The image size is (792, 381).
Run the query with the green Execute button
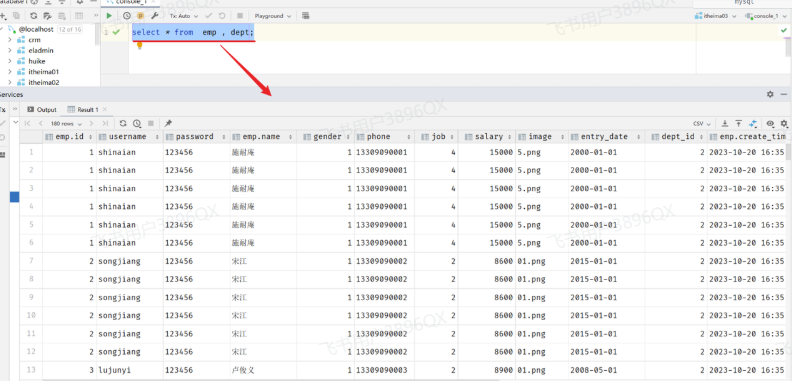click(x=109, y=16)
